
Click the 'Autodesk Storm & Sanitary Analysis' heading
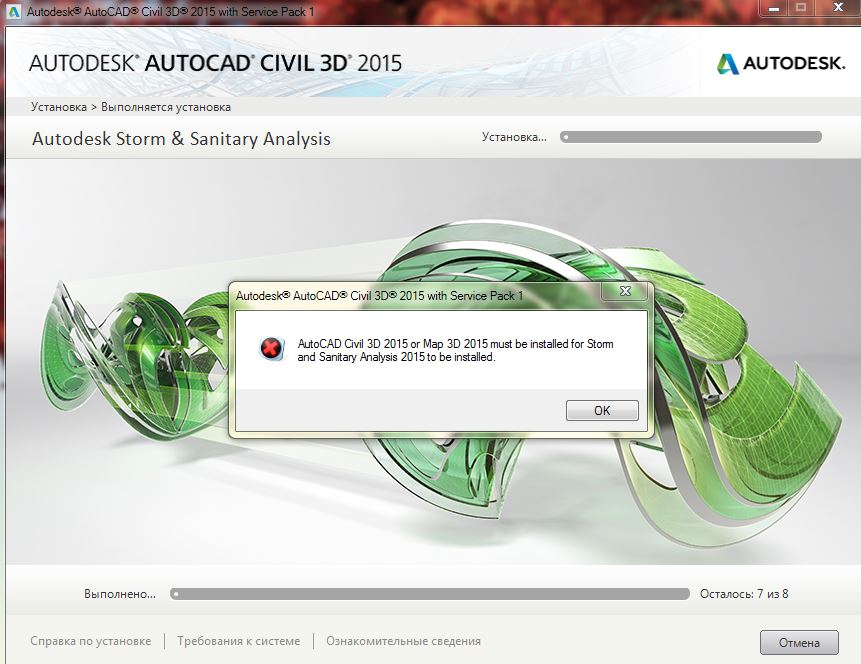[x=181, y=138]
